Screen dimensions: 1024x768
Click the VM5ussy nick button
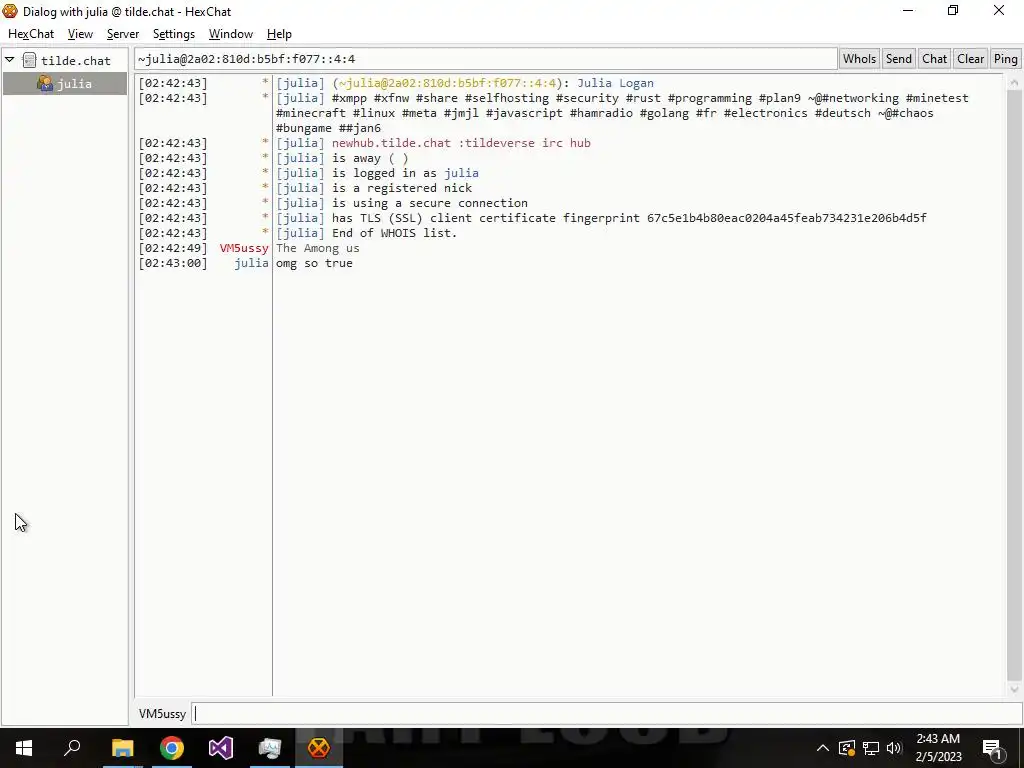point(162,714)
